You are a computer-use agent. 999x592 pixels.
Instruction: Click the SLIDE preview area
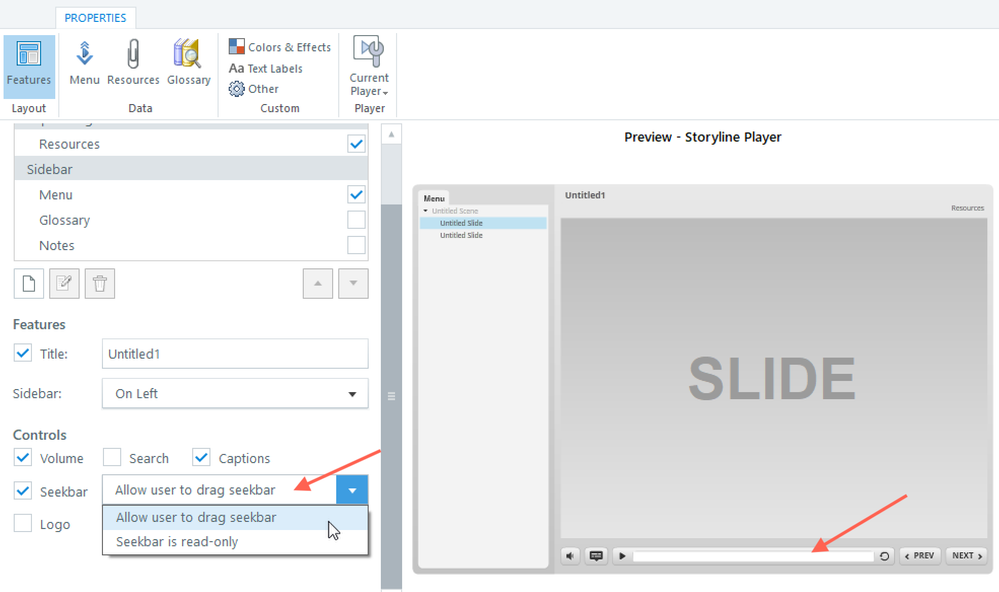click(773, 379)
